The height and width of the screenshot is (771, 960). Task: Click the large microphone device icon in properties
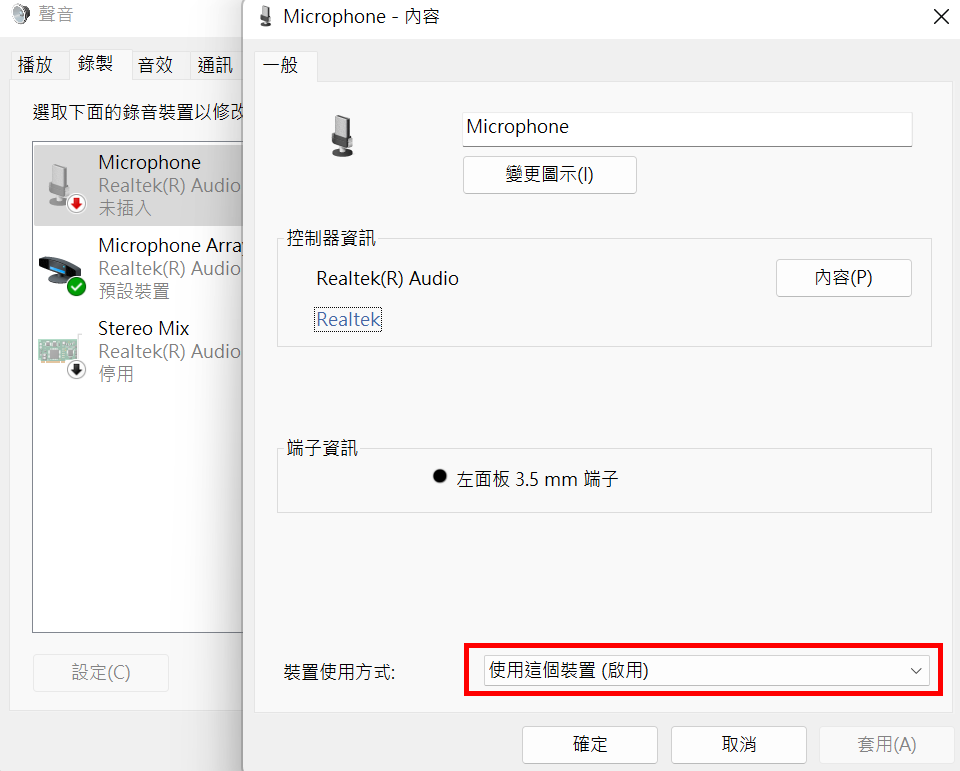coord(342,136)
